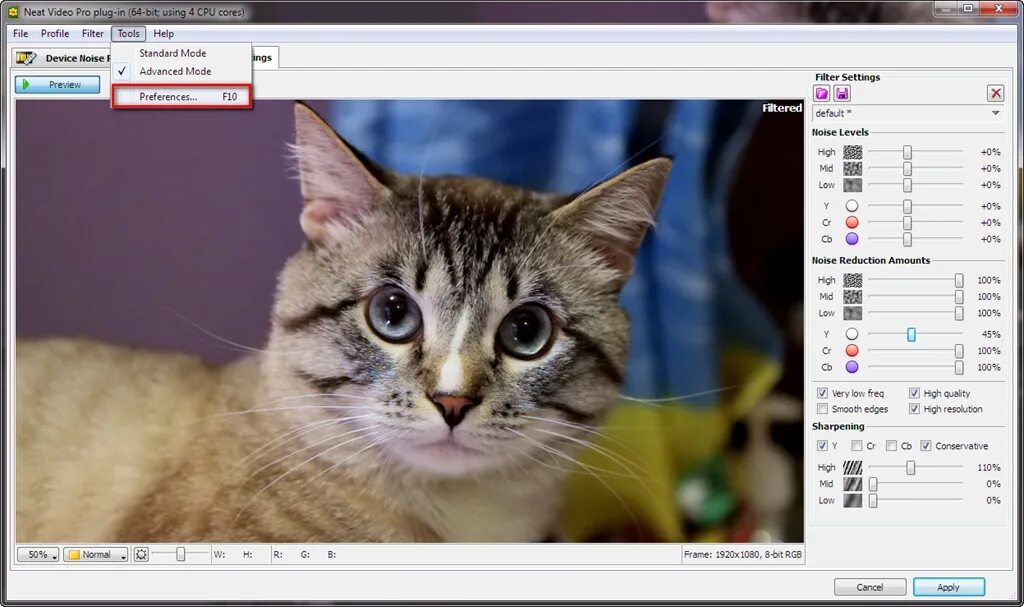
Task: Click Sharpening Low frequency icon
Action: click(x=852, y=500)
